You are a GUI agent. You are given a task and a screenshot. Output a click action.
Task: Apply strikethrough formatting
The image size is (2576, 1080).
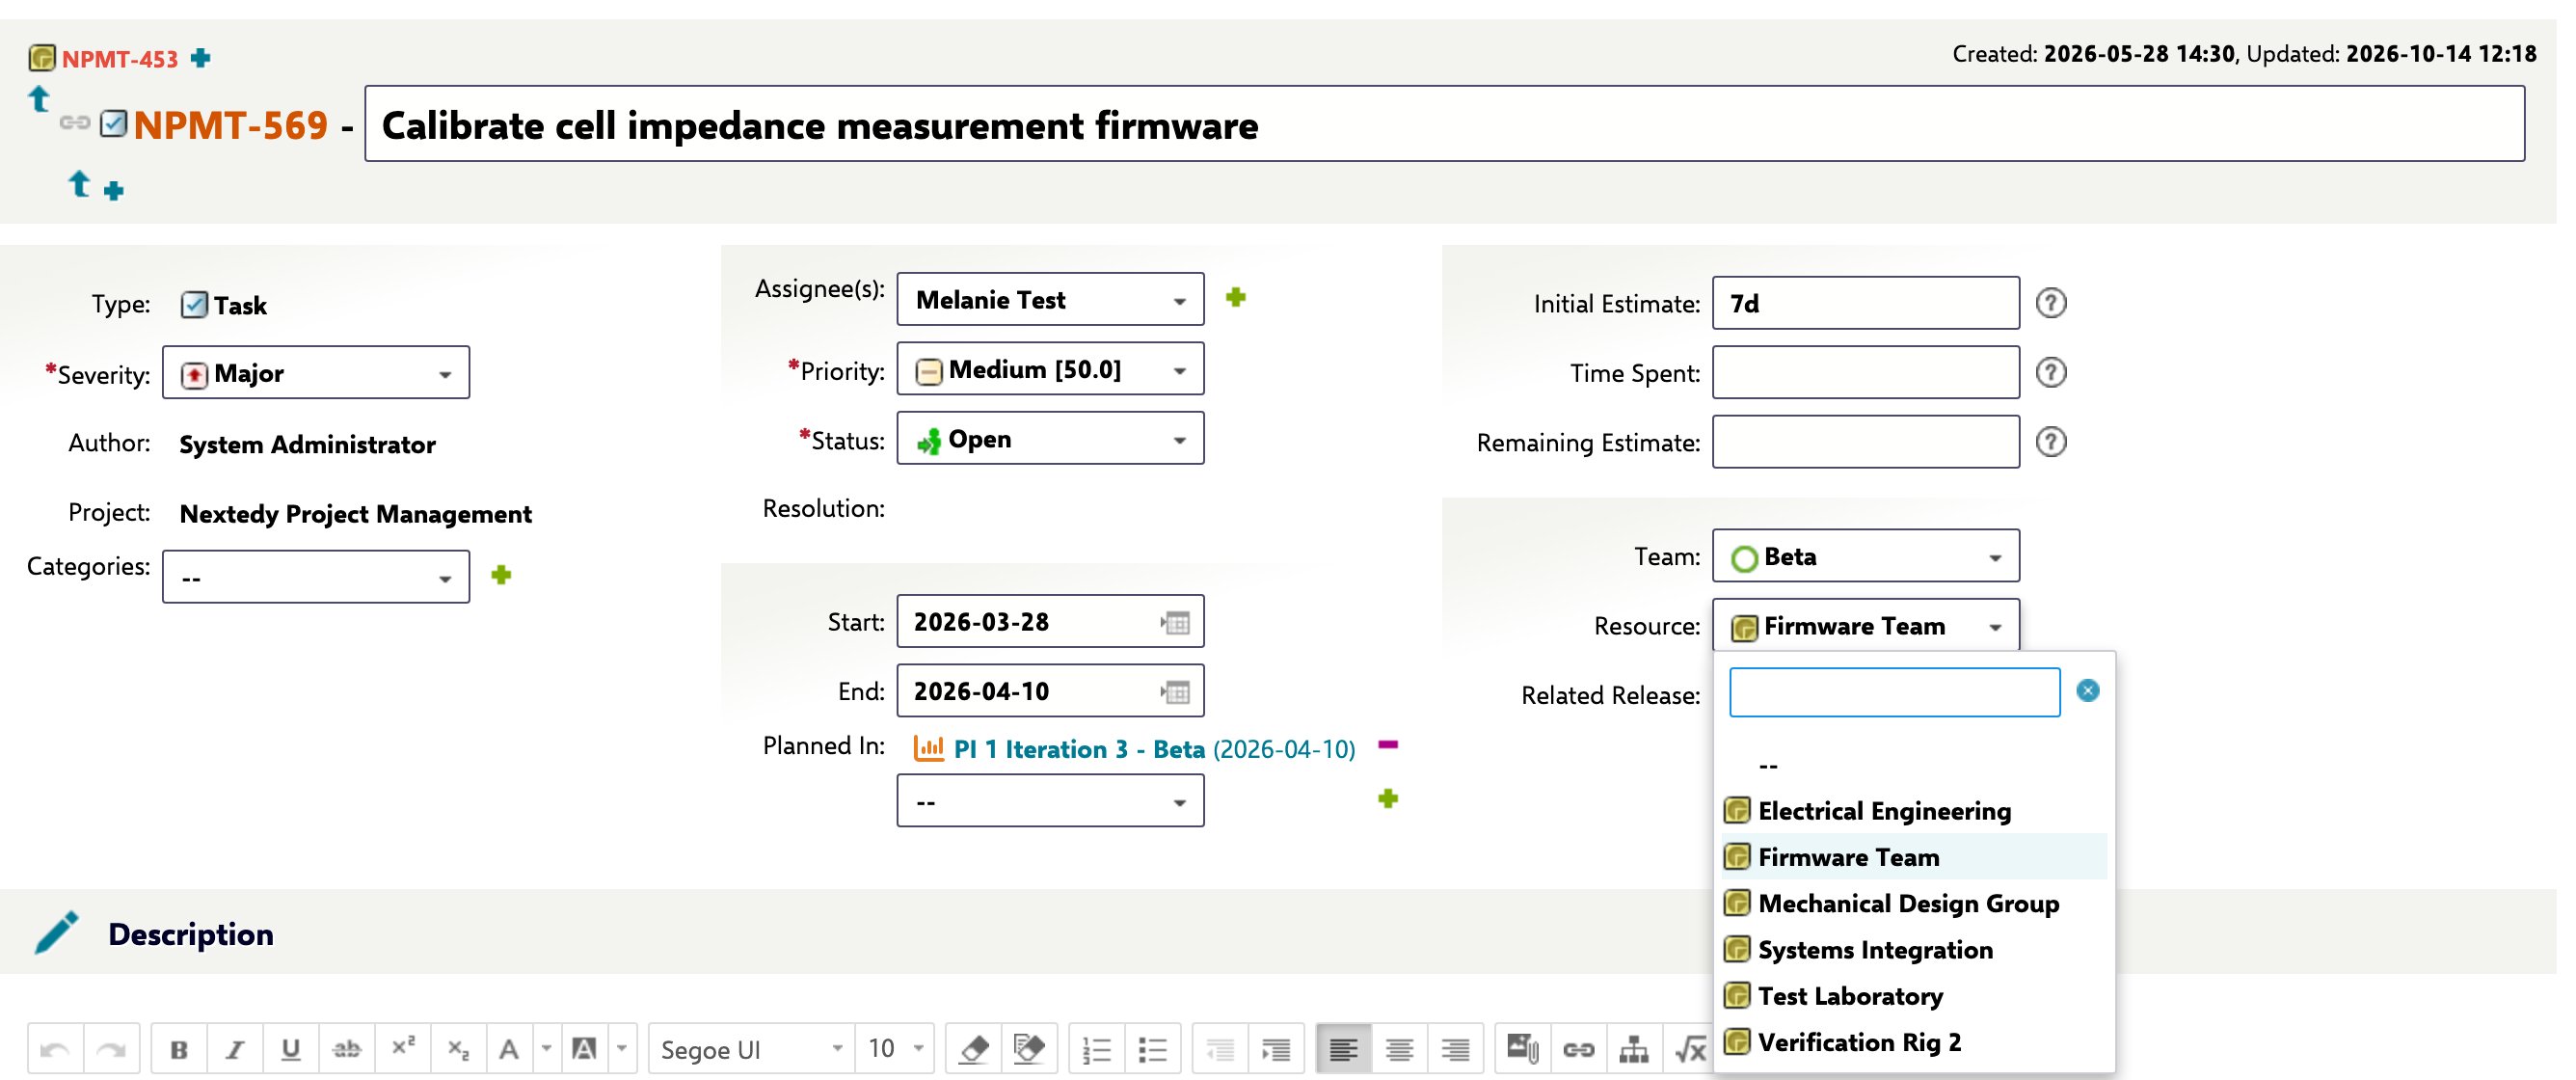point(347,1049)
